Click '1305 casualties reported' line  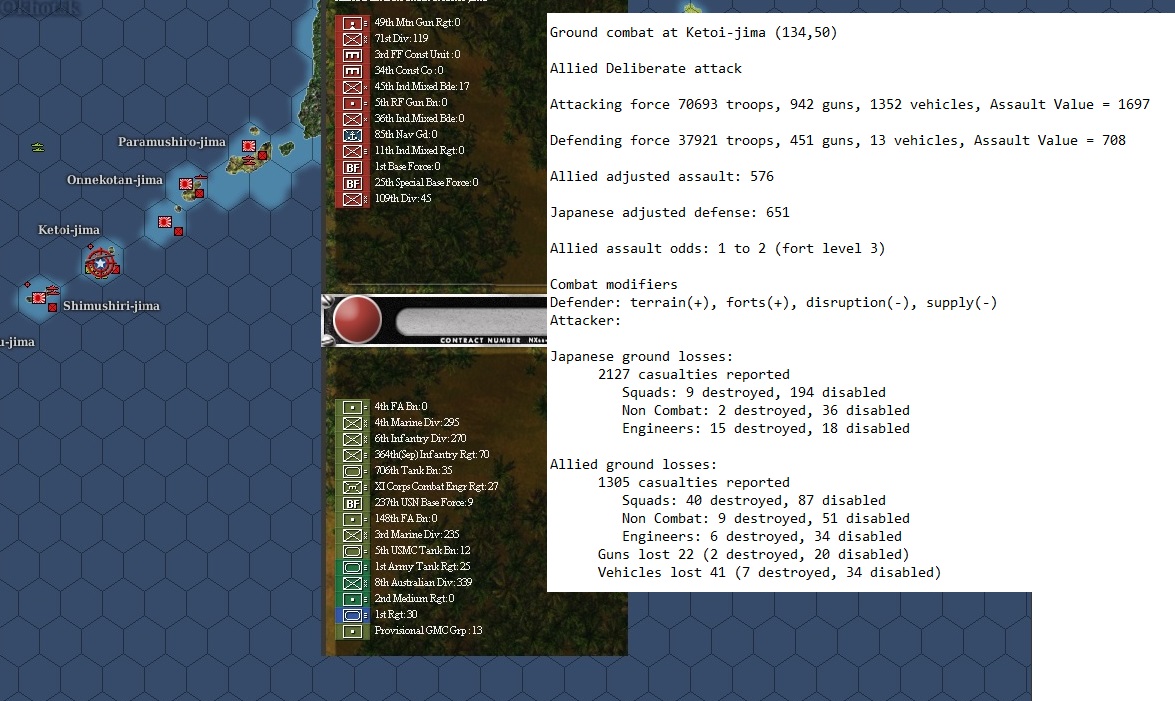tap(694, 482)
